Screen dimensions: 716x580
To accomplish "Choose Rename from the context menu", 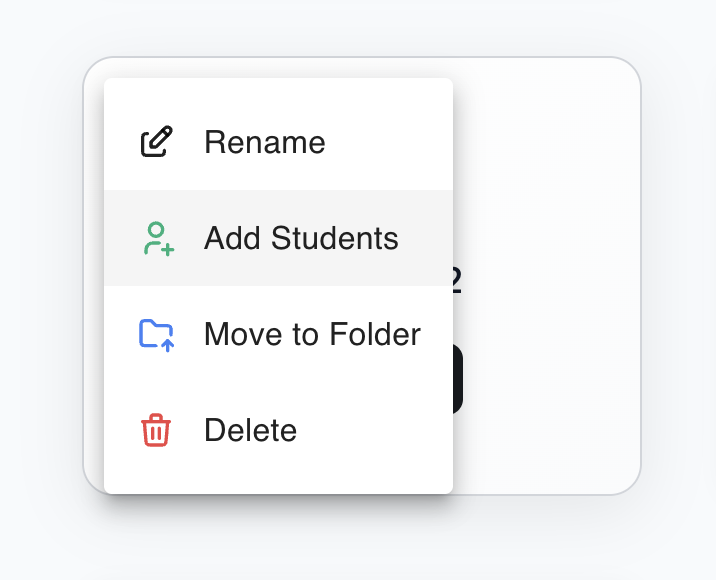I will point(279,142).
